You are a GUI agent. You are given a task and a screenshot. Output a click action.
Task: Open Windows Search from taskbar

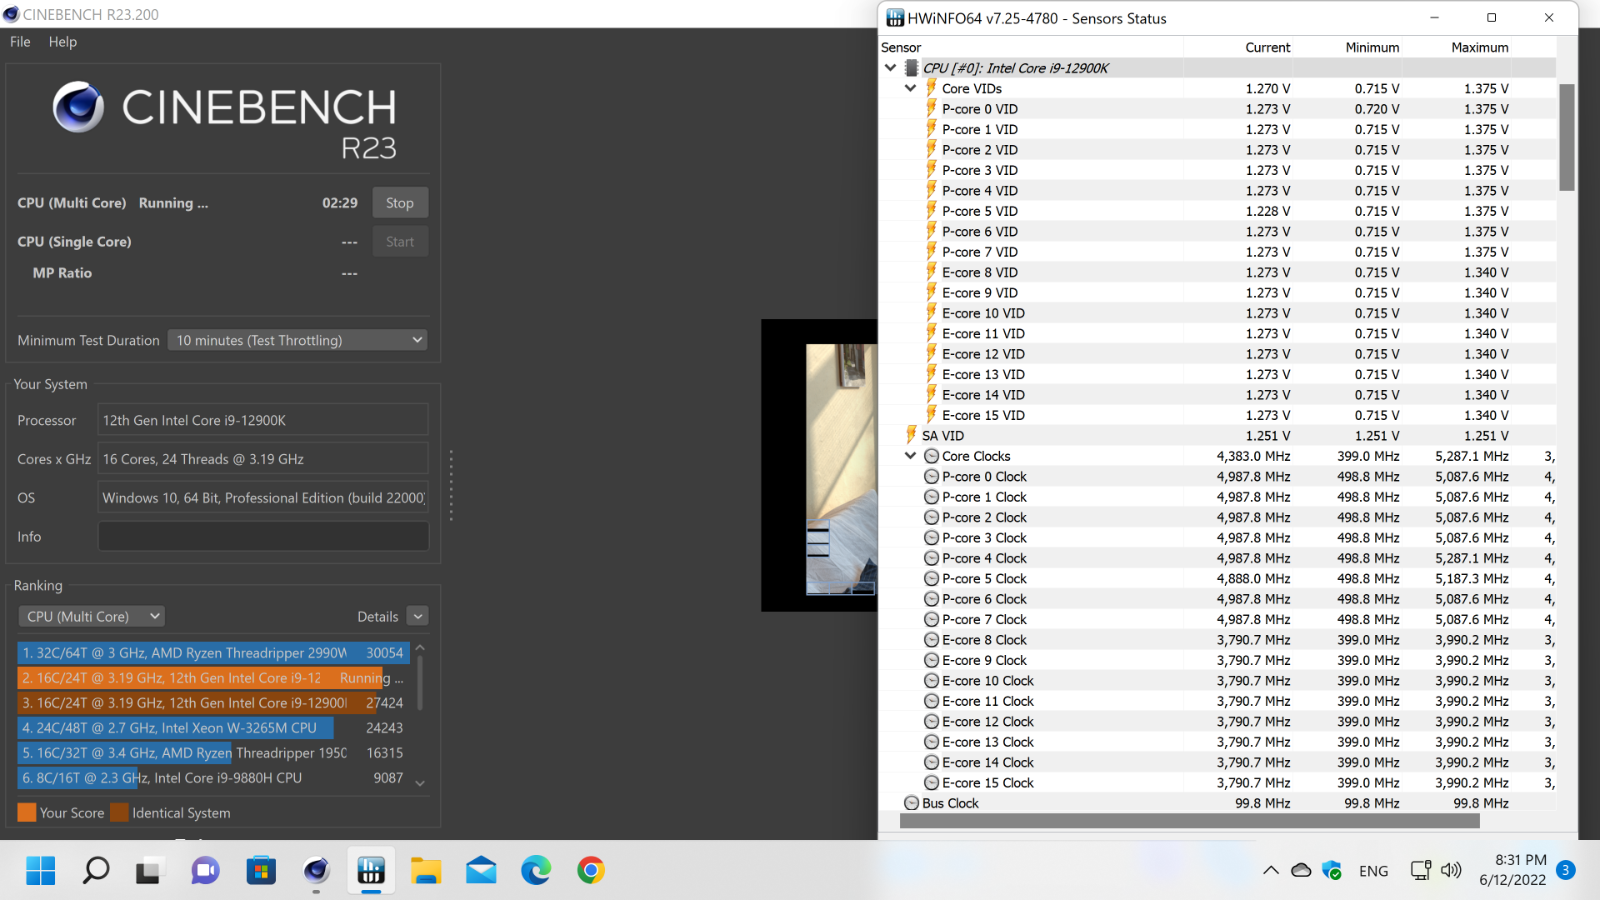point(96,871)
